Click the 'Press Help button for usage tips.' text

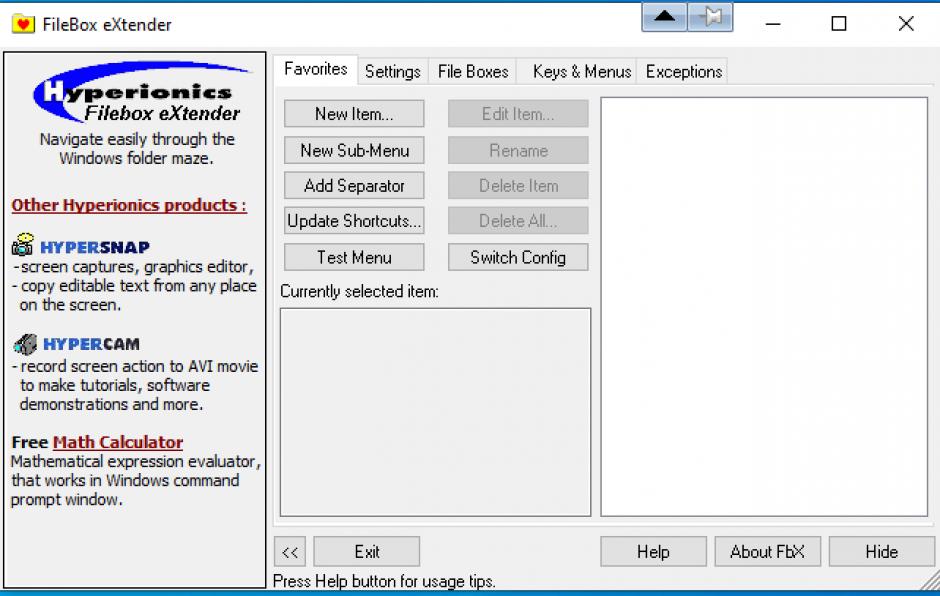tap(384, 581)
